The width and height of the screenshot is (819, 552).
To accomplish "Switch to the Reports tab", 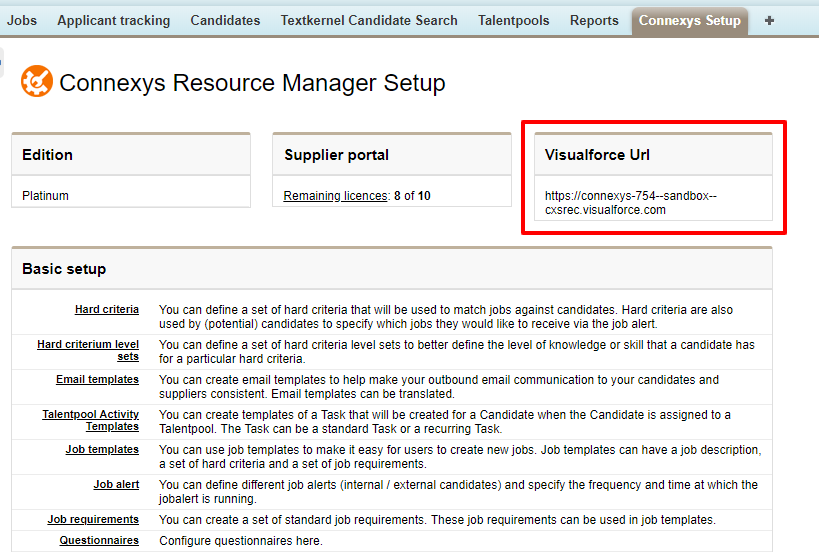I will click(x=594, y=20).
